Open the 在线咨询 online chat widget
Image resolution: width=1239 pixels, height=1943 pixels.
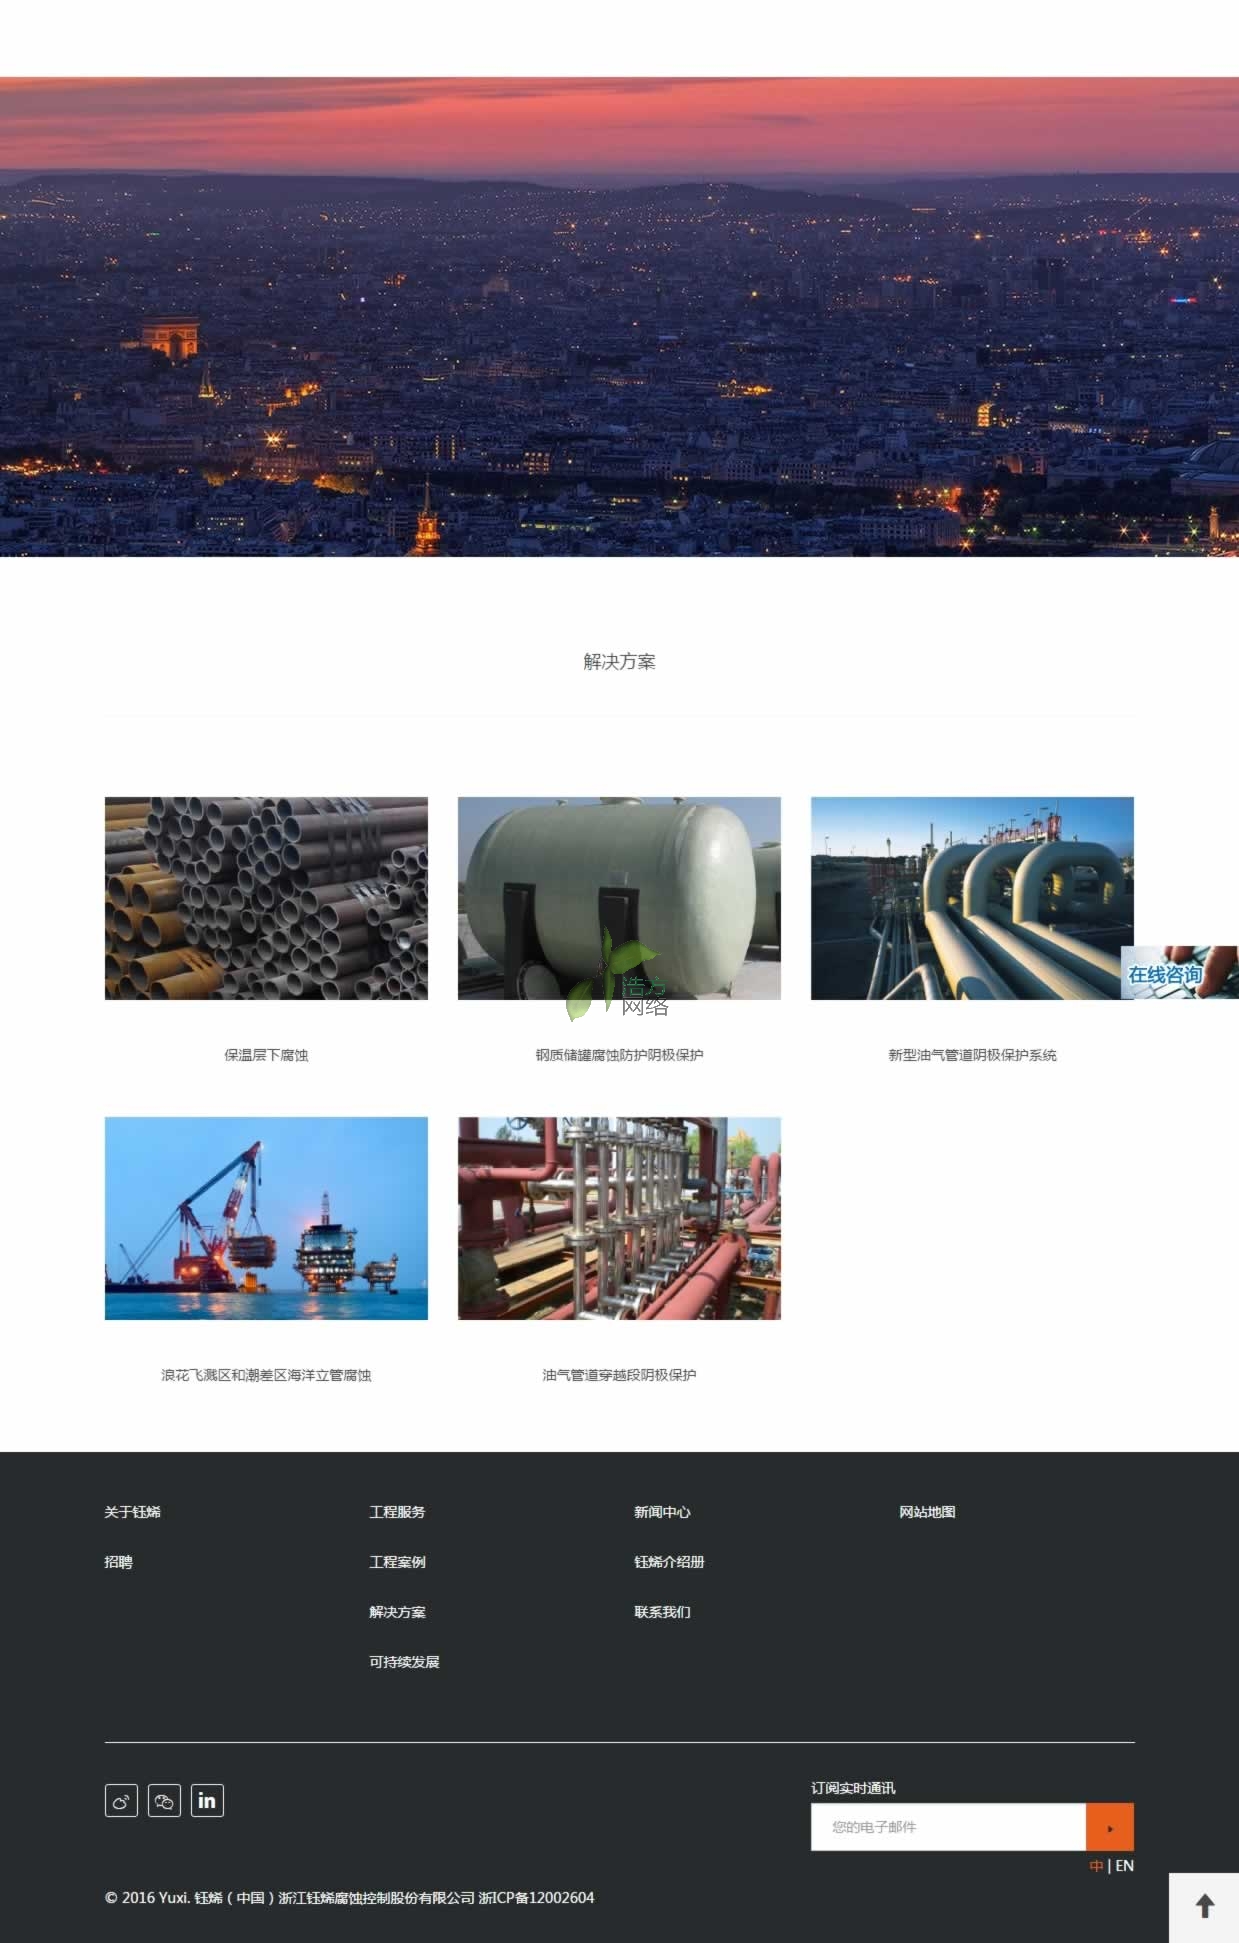(1178, 973)
